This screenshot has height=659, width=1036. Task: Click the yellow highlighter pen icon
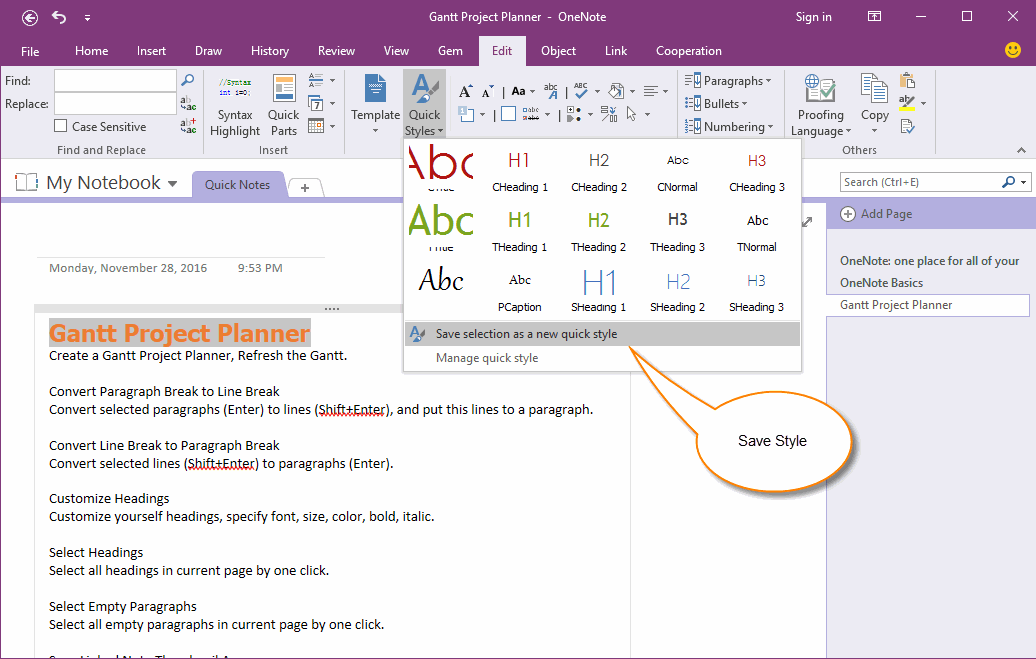pos(907,102)
